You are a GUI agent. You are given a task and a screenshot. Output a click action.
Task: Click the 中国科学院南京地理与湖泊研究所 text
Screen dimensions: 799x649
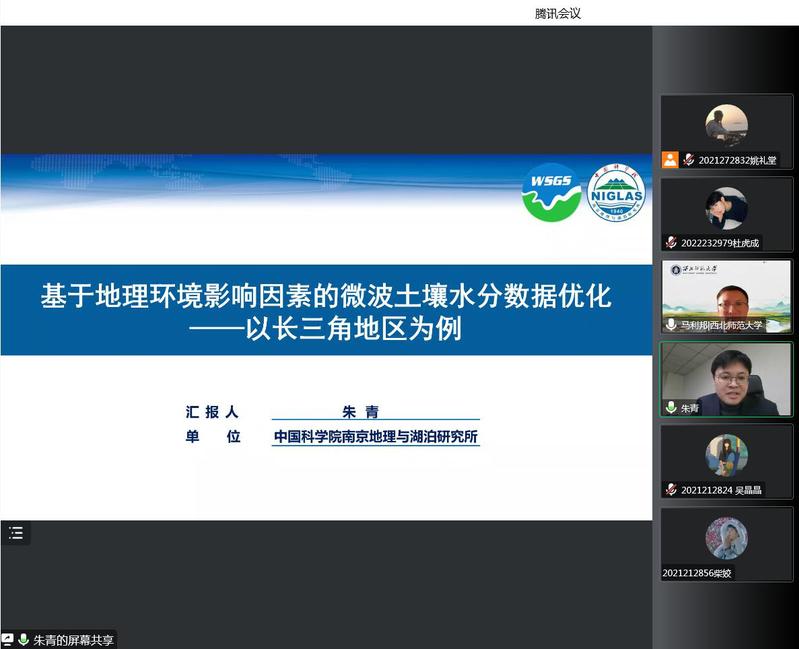pyautogui.click(x=376, y=437)
